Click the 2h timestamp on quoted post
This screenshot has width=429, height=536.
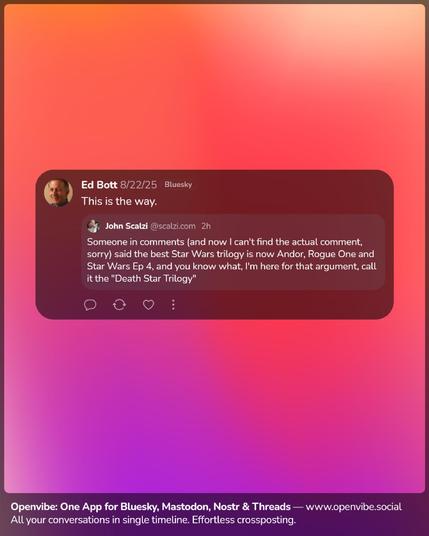tap(206, 226)
